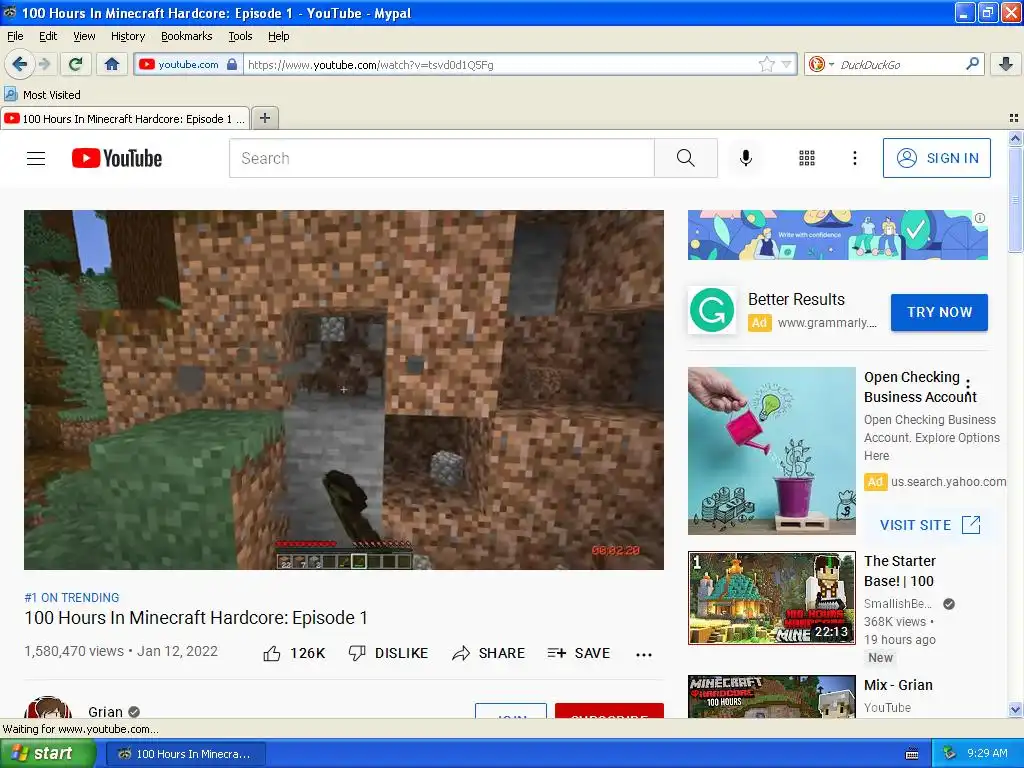The width and height of the screenshot is (1024, 768).
Task: Select the 100 Hours In Minecraft tab
Action: click(x=125, y=118)
